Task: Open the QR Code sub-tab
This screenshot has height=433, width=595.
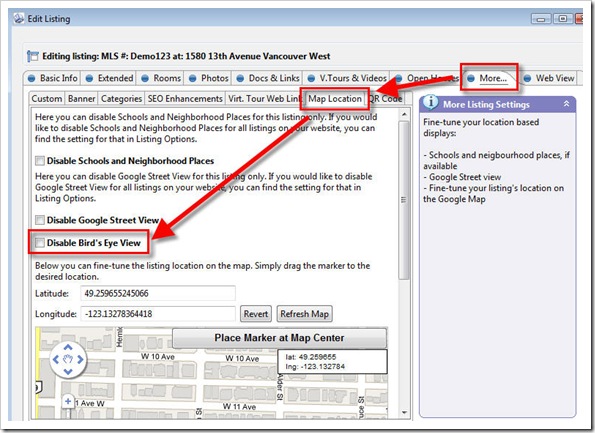Action: point(385,99)
